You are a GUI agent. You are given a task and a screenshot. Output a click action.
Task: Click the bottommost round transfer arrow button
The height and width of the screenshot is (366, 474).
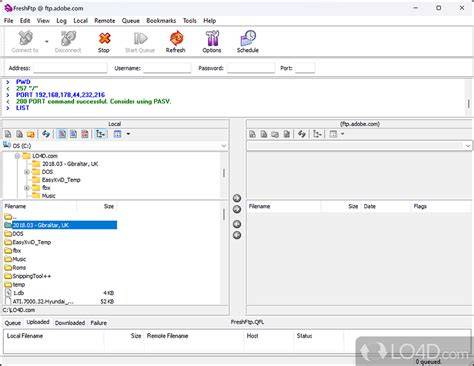coord(237,235)
